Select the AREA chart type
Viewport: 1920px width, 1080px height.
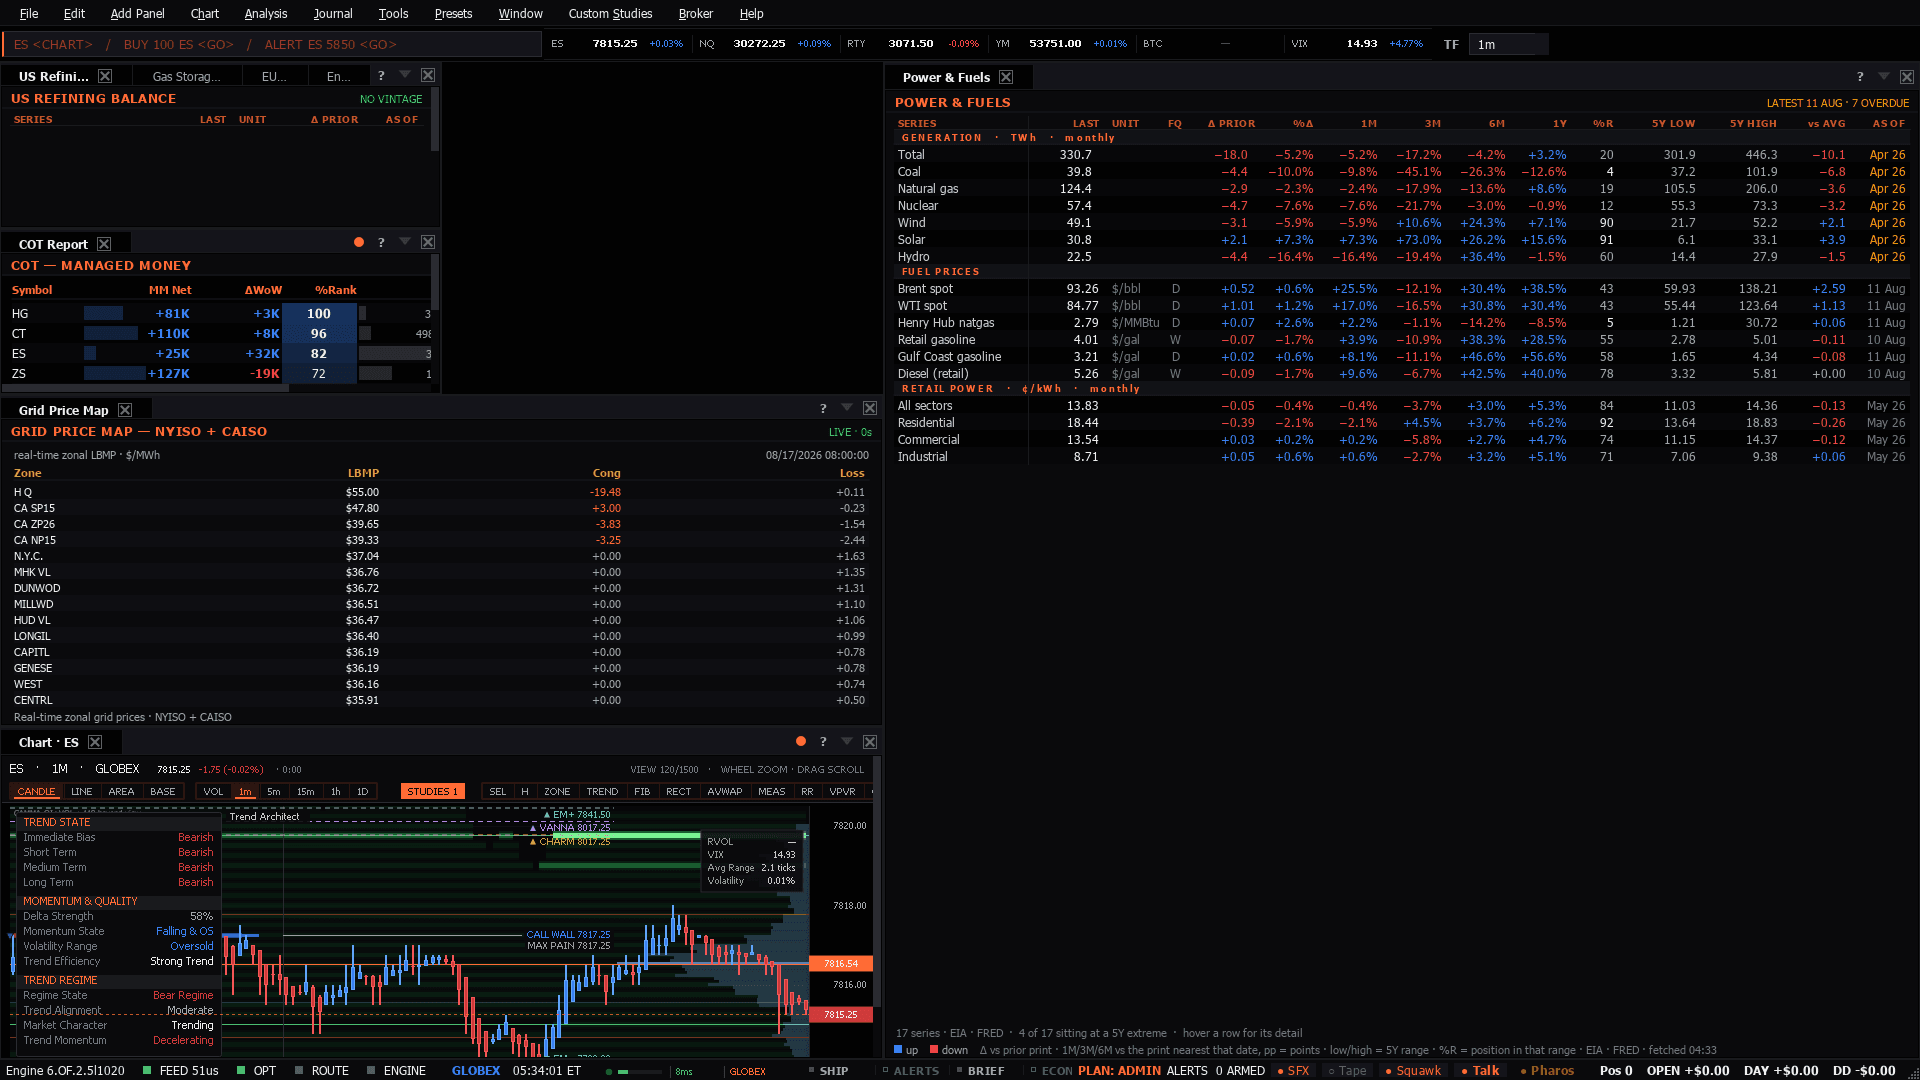tap(121, 791)
